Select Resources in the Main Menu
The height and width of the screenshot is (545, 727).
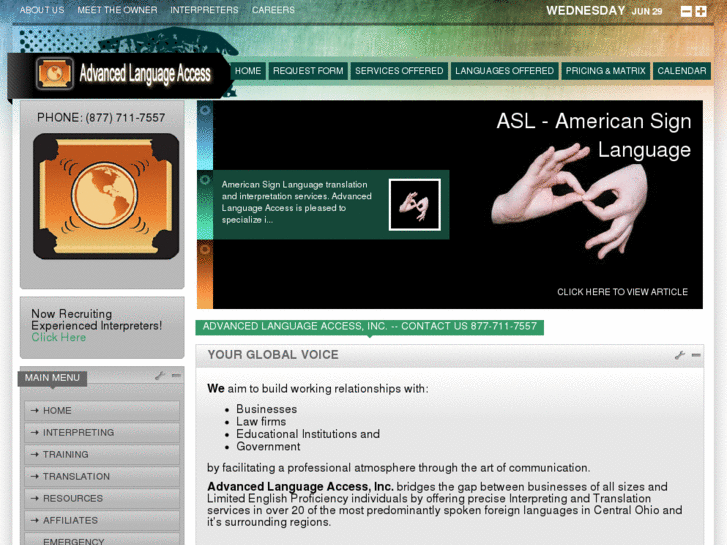click(x=102, y=498)
